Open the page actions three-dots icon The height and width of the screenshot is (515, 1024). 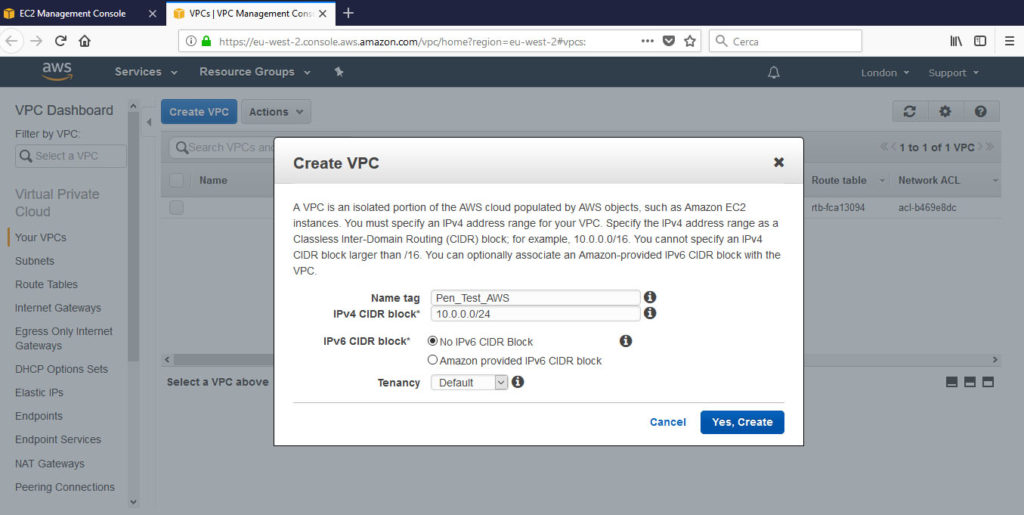[x=647, y=41]
